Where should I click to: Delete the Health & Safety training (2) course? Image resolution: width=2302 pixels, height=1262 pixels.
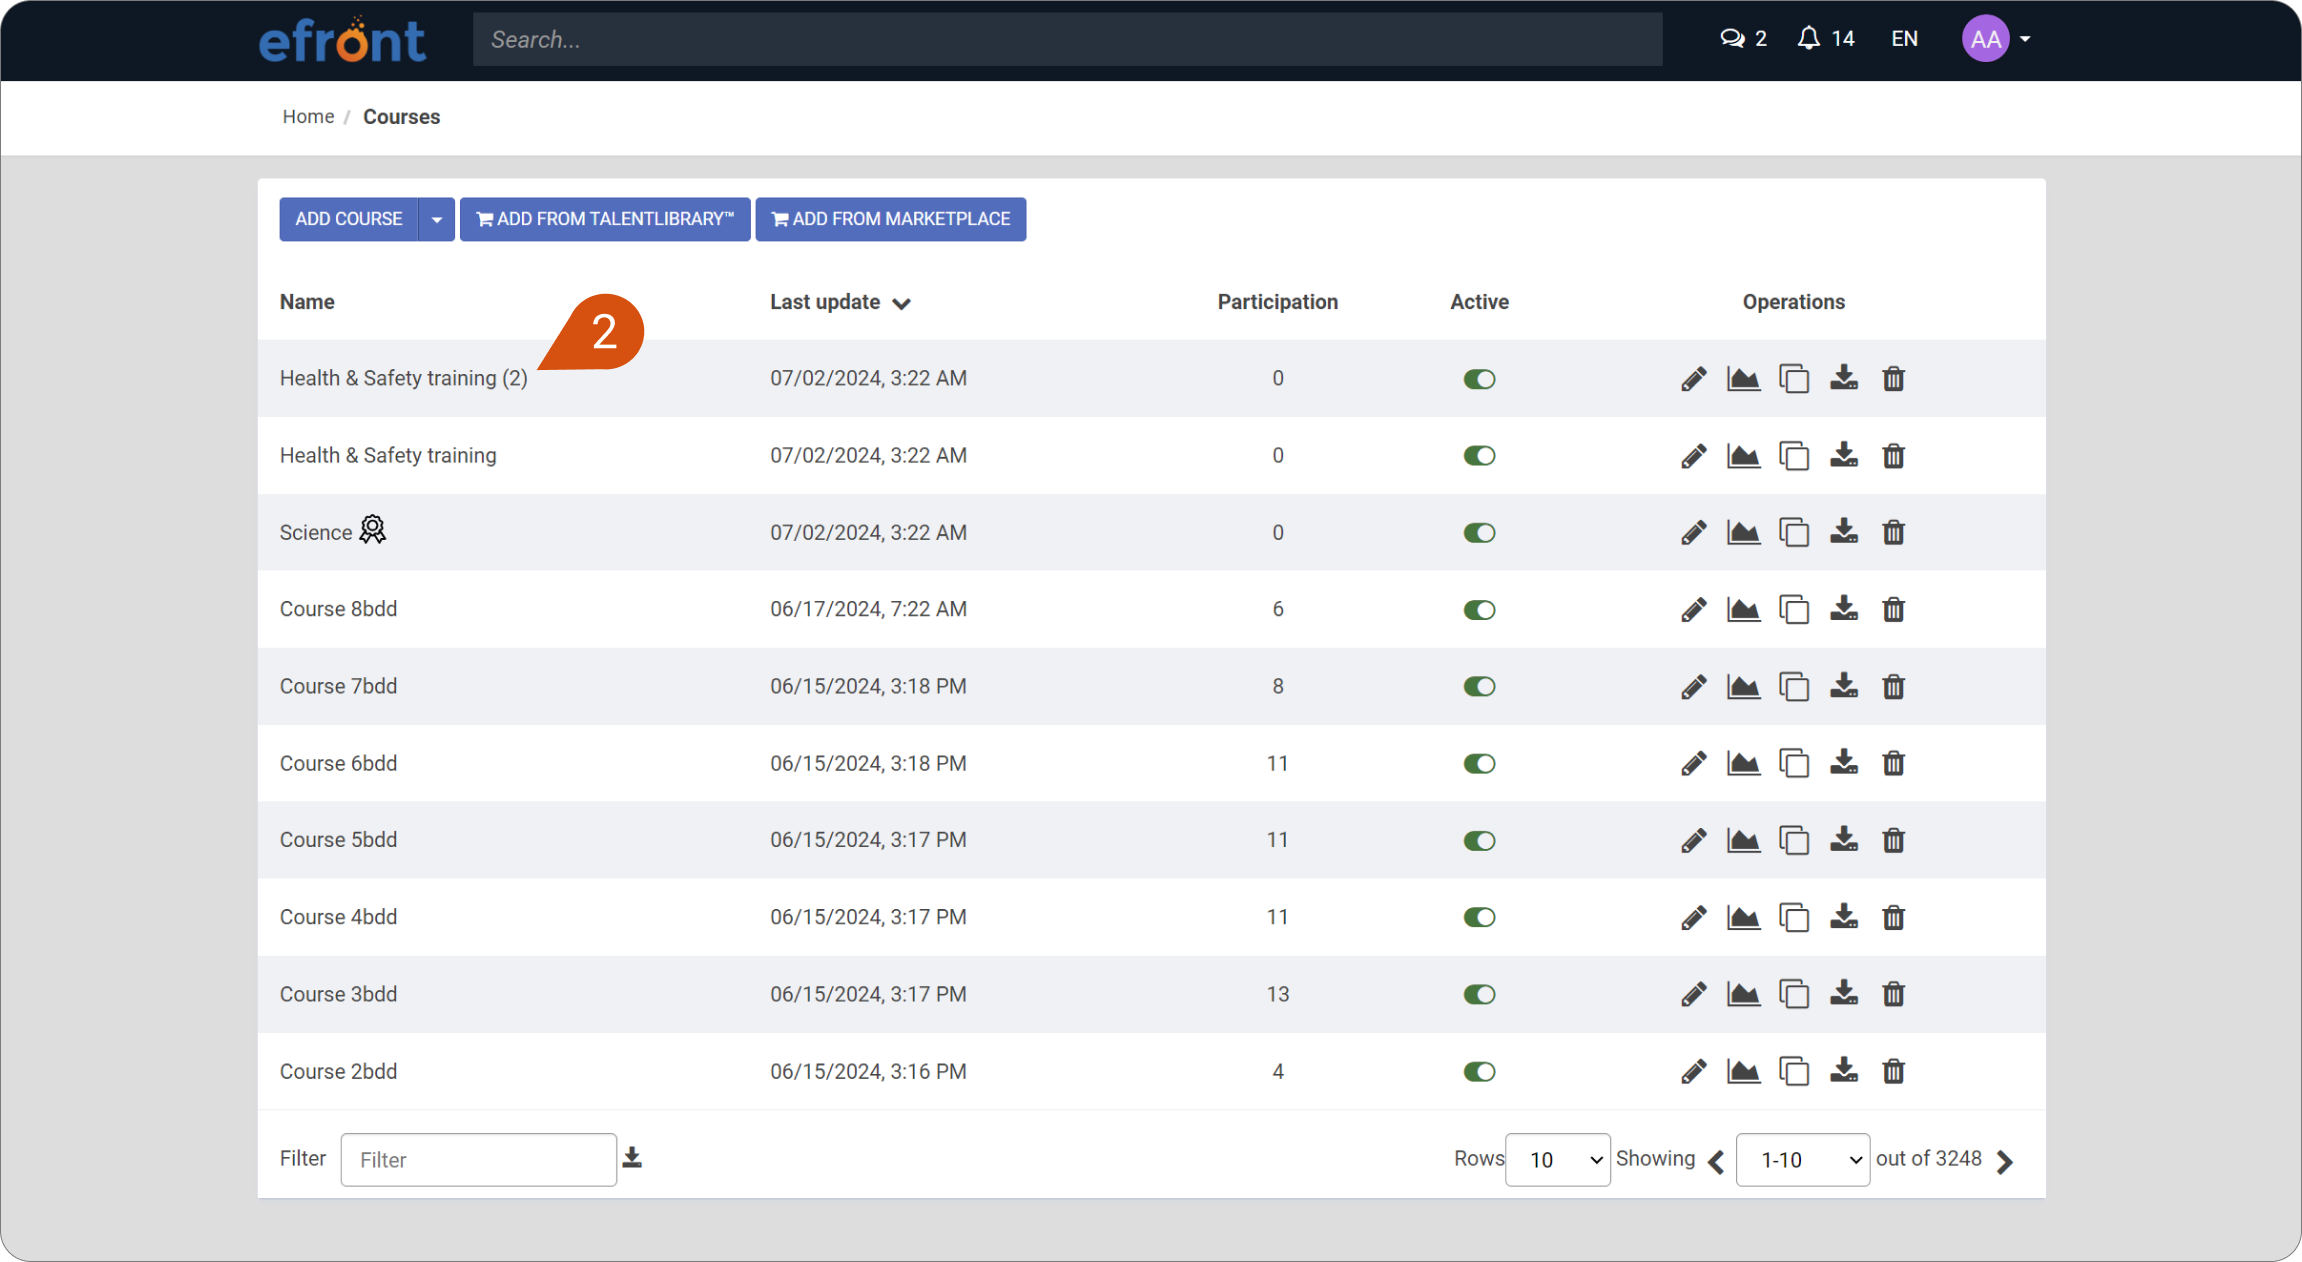click(1893, 379)
